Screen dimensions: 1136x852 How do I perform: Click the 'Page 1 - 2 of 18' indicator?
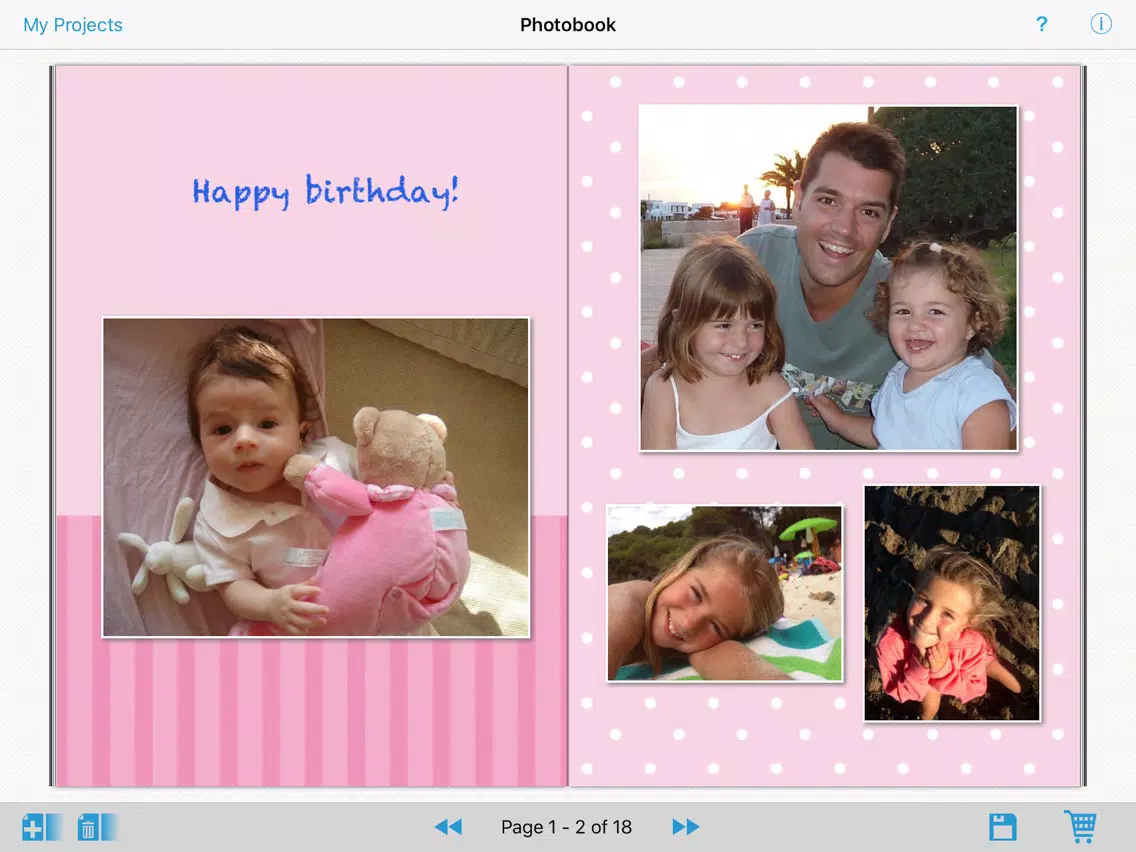coord(567,827)
